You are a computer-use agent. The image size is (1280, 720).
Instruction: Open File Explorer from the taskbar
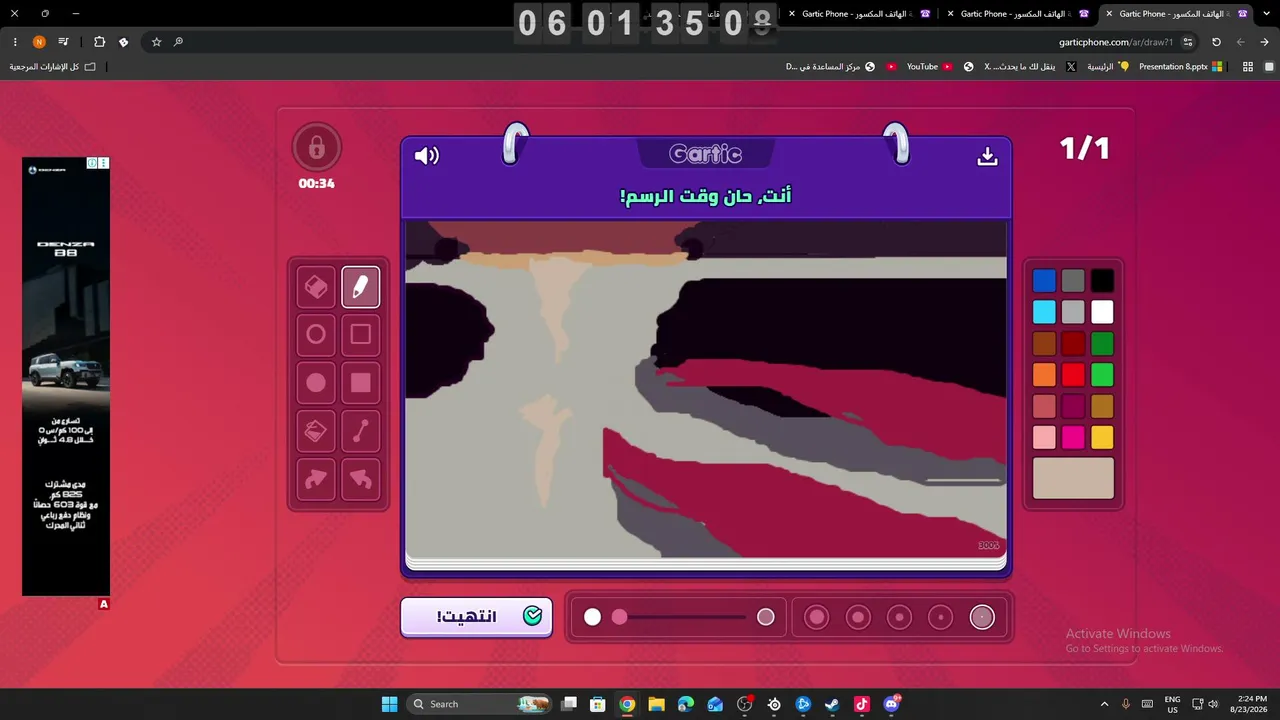(x=656, y=704)
